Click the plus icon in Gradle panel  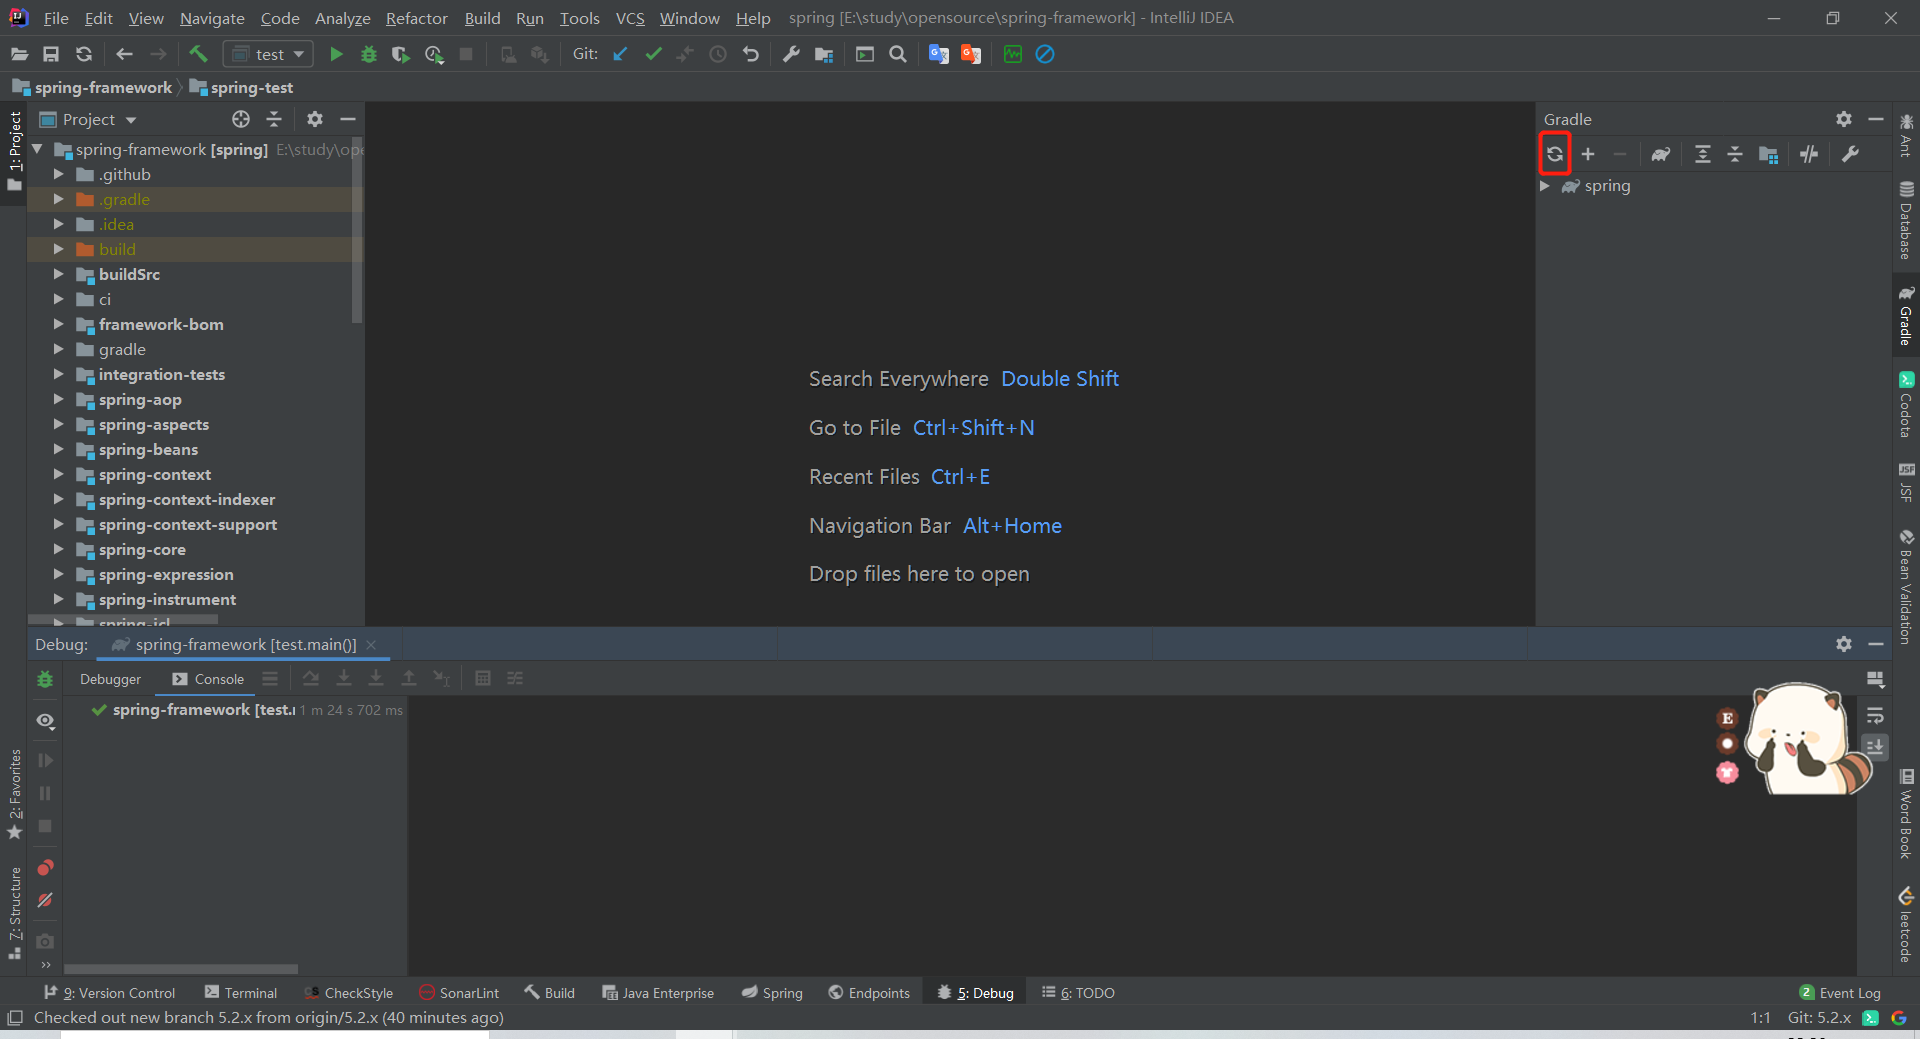point(1588,154)
